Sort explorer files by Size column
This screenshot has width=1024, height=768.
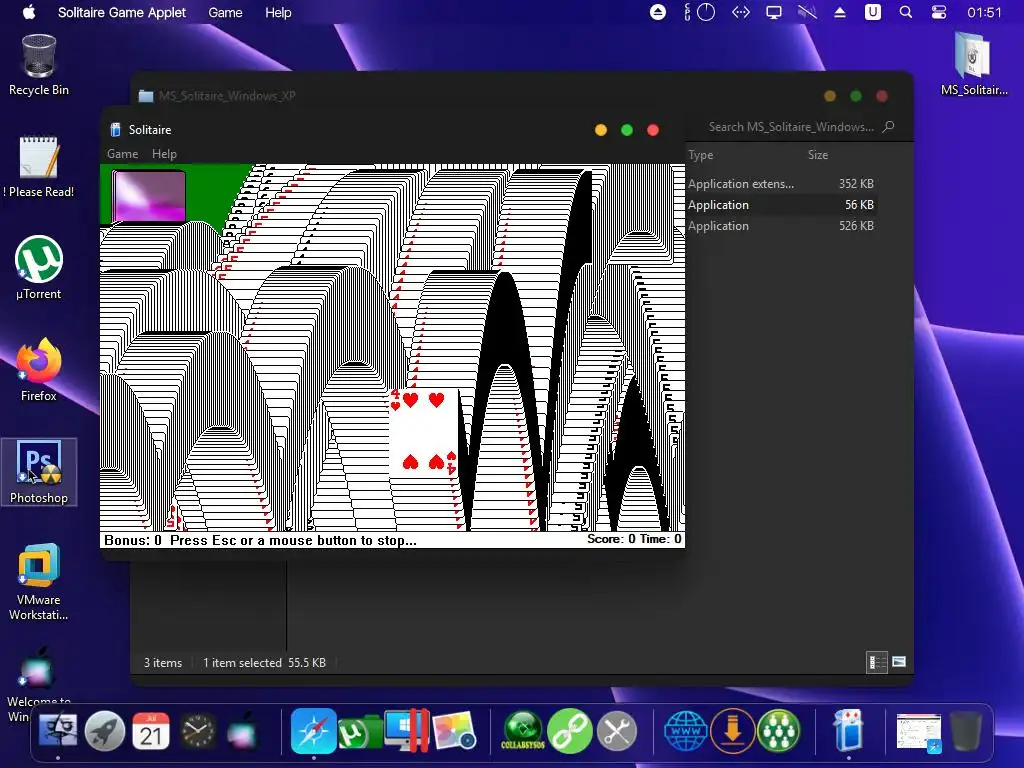[818, 155]
